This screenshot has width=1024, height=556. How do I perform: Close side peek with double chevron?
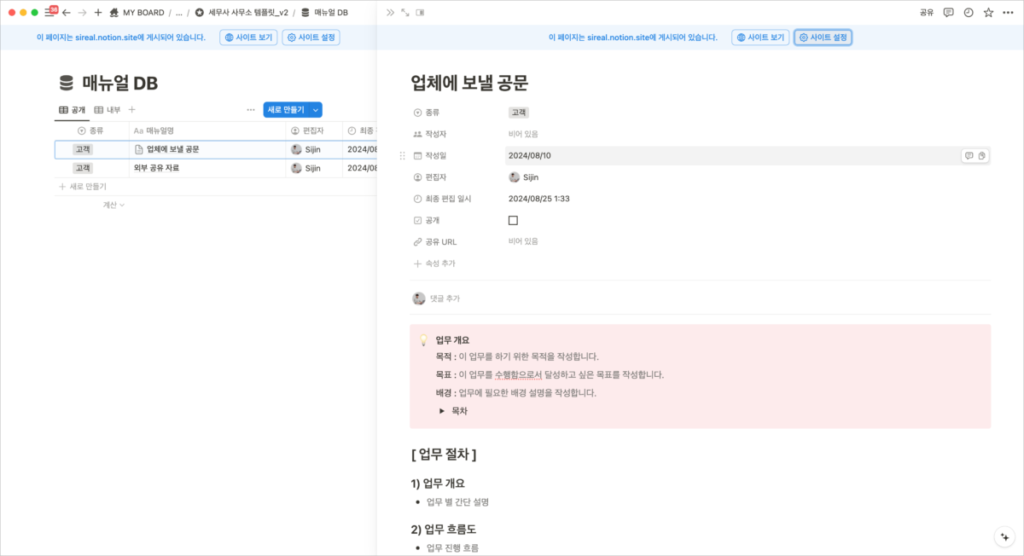click(390, 12)
